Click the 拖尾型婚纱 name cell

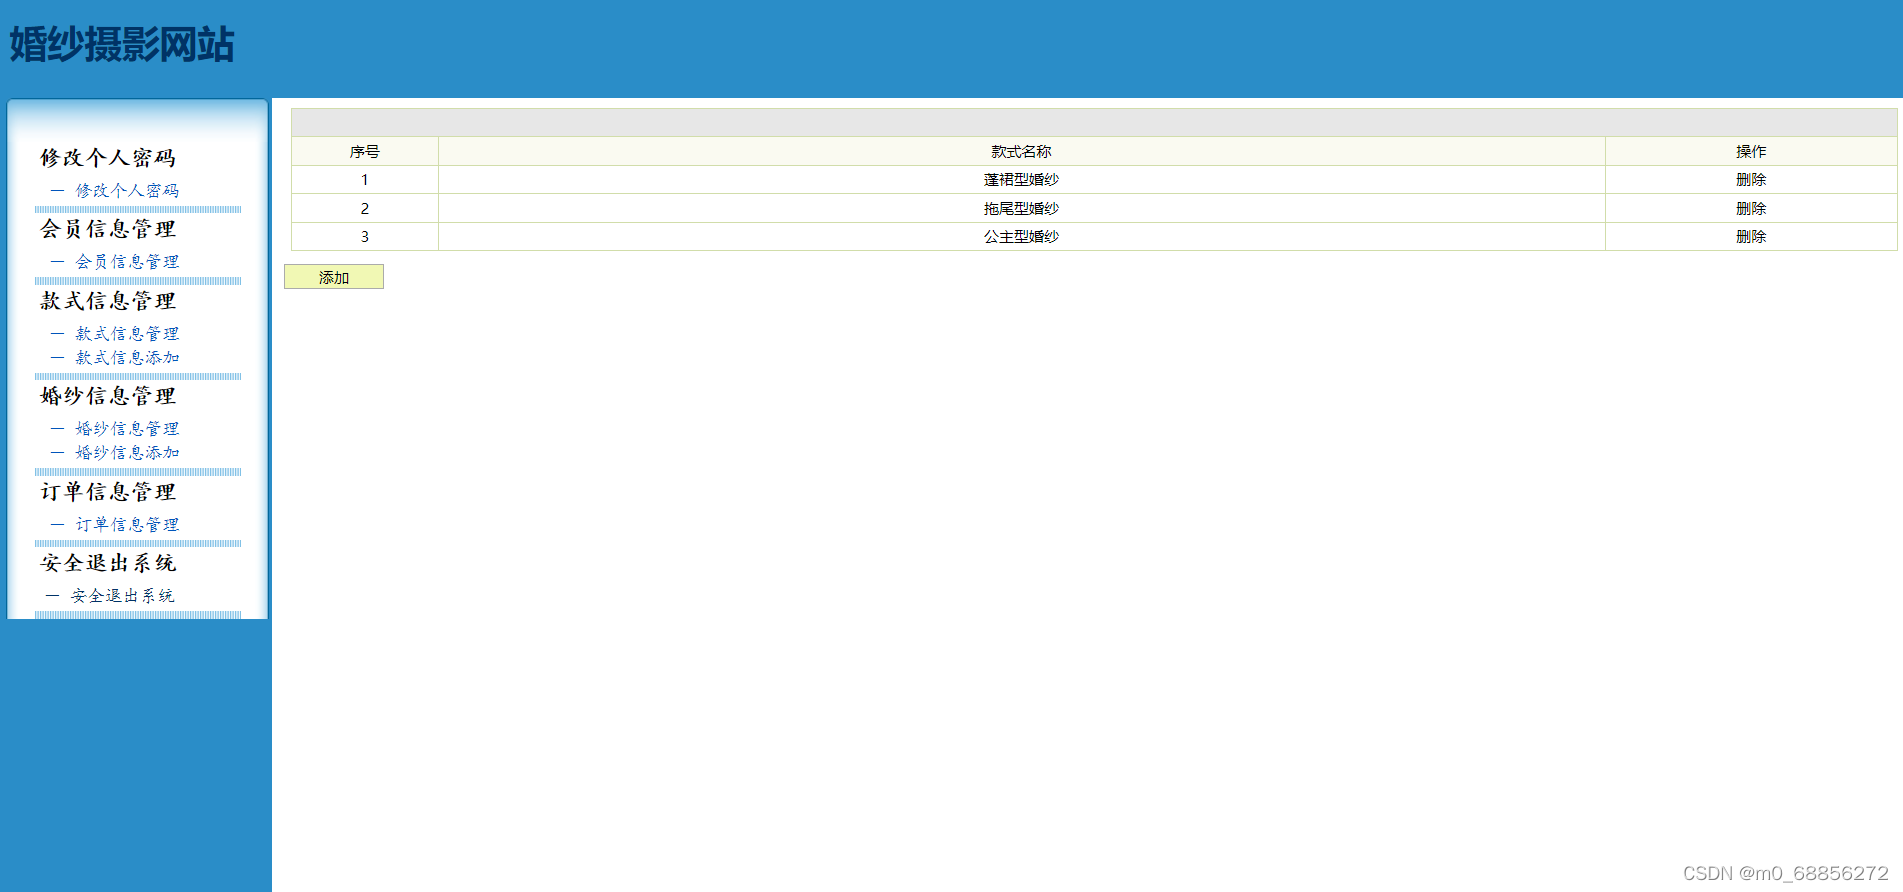click(1022, 208)
